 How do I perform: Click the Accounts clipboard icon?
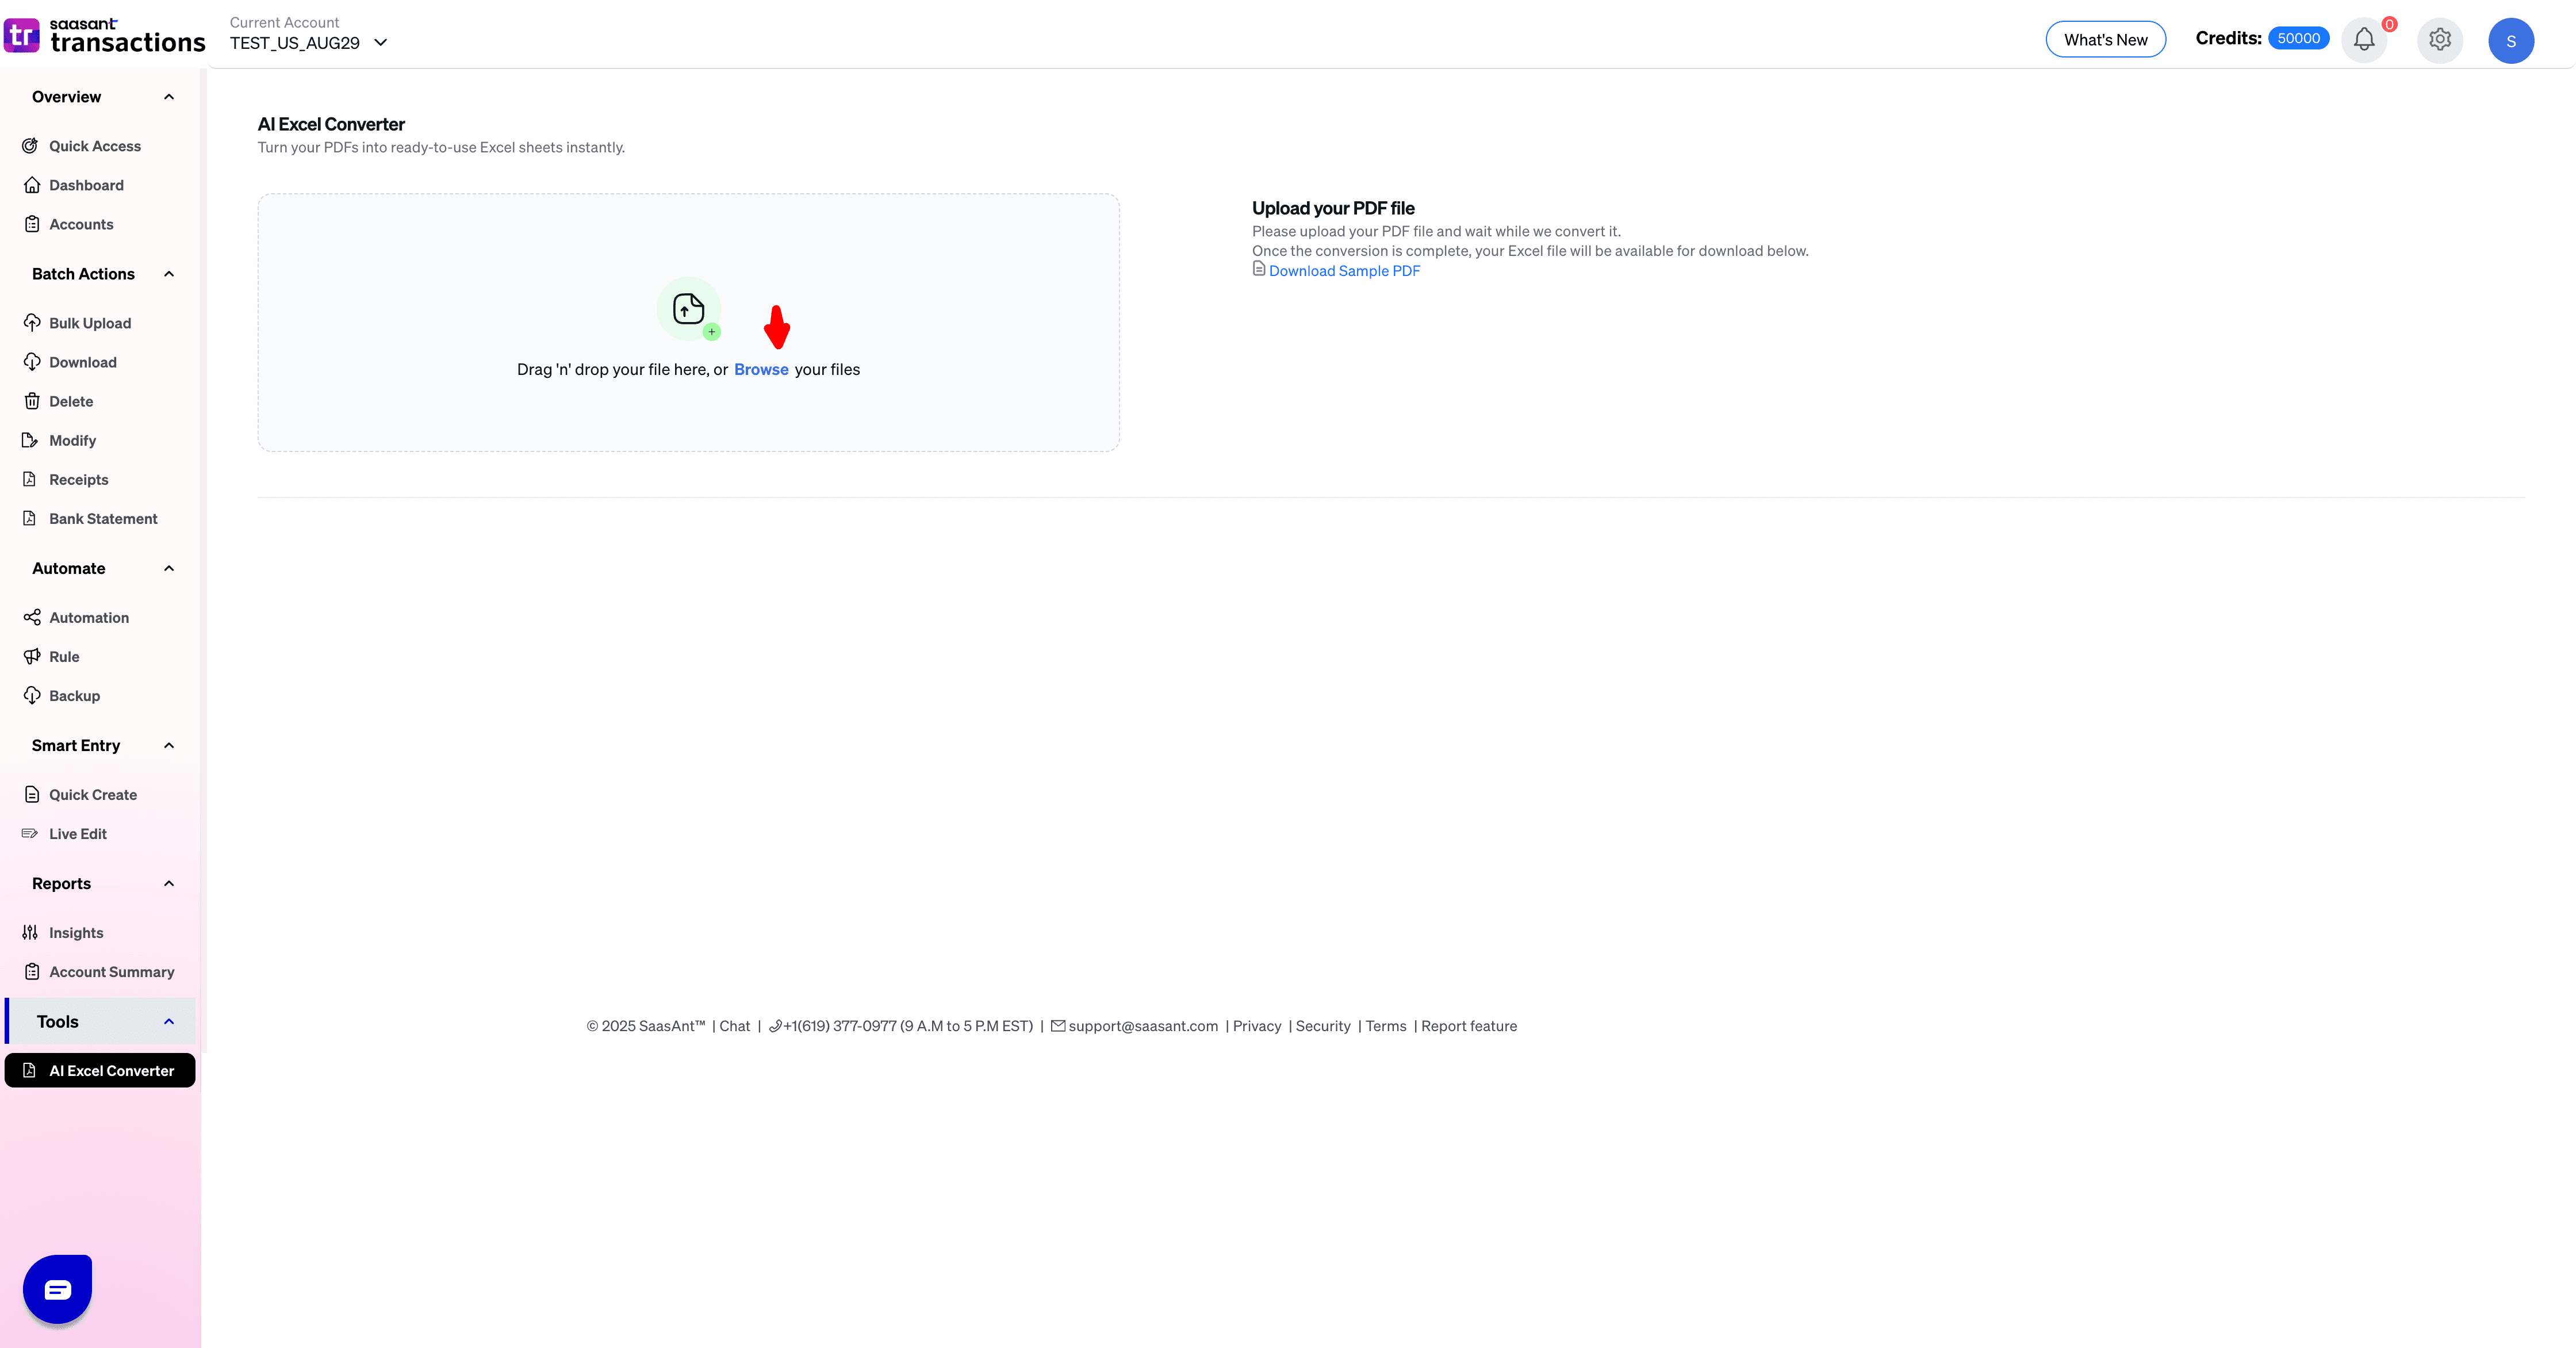pos(31,224)
